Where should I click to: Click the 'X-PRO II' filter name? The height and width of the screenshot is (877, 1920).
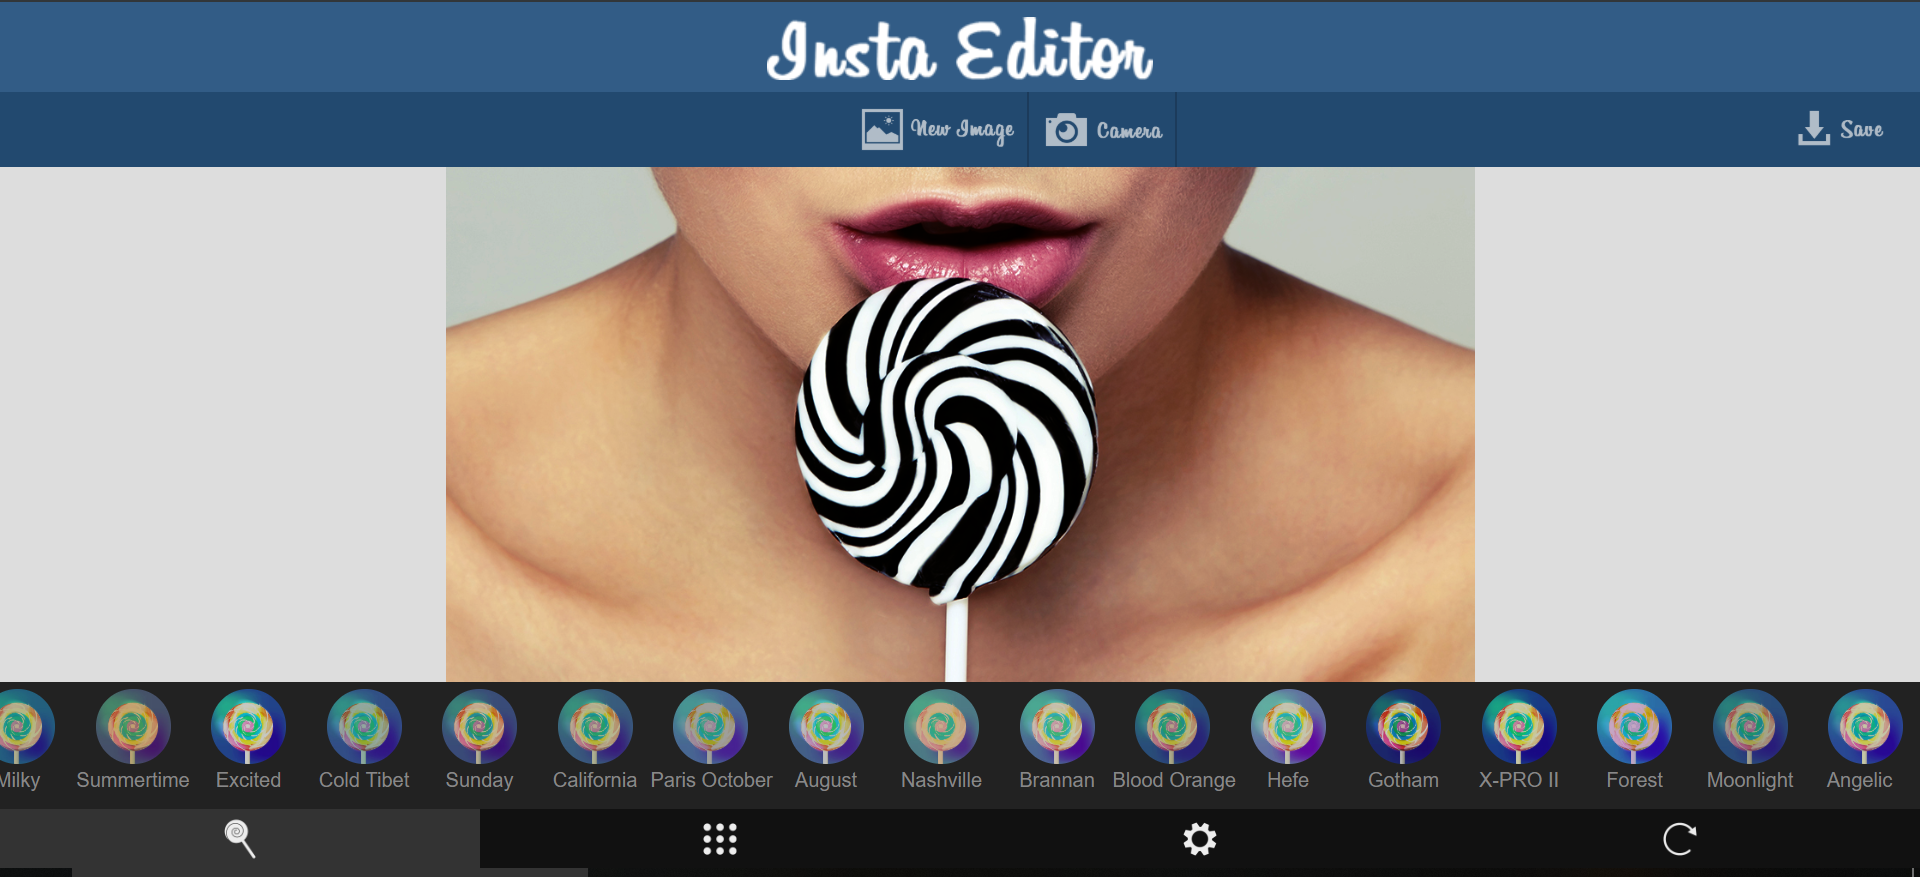pyautogui.click(x=1519, y=780)
